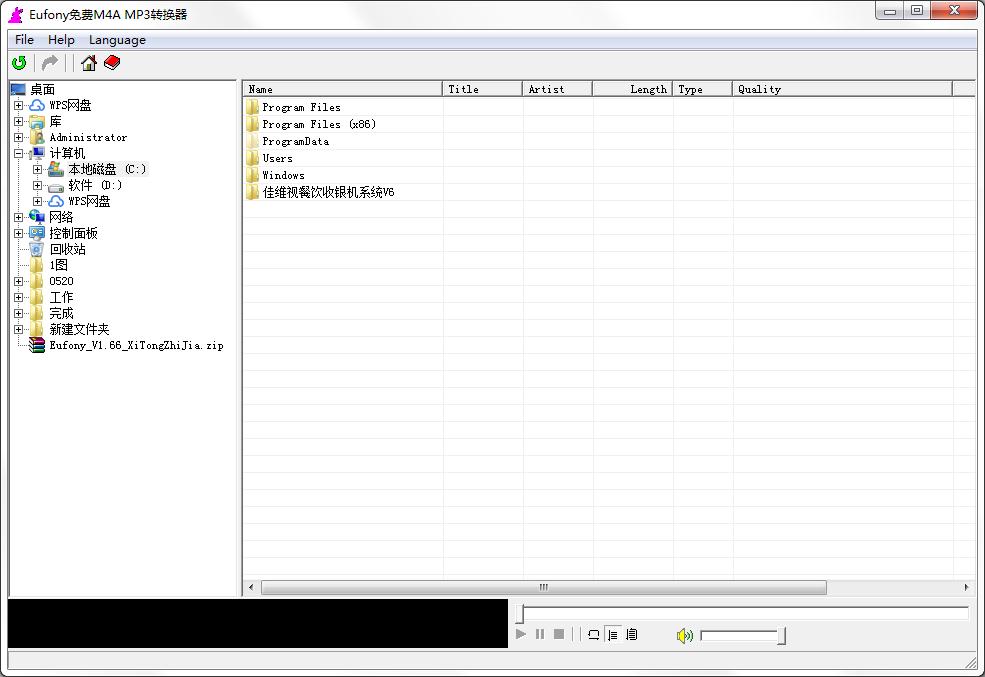Screen dimensions: 985x677
Task: Sort list by Length column header
Action: click(632, 89)
